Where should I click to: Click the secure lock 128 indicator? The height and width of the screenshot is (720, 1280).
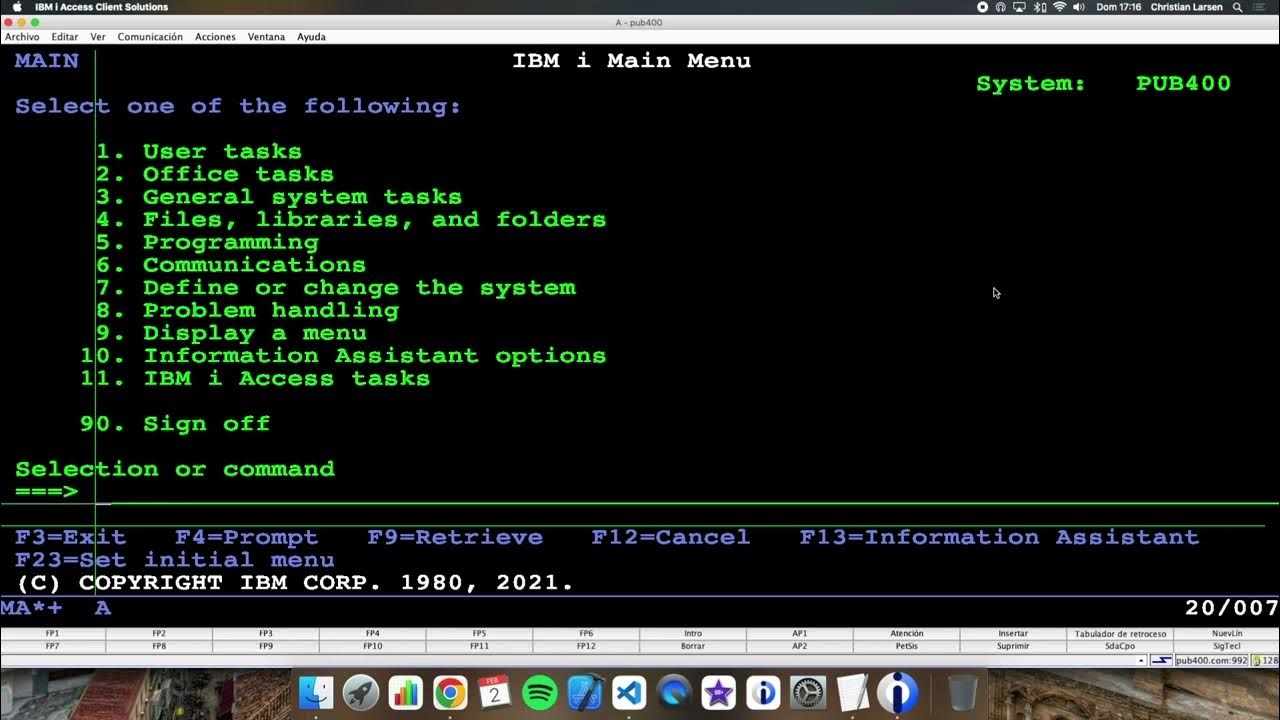click(1264, 660)
